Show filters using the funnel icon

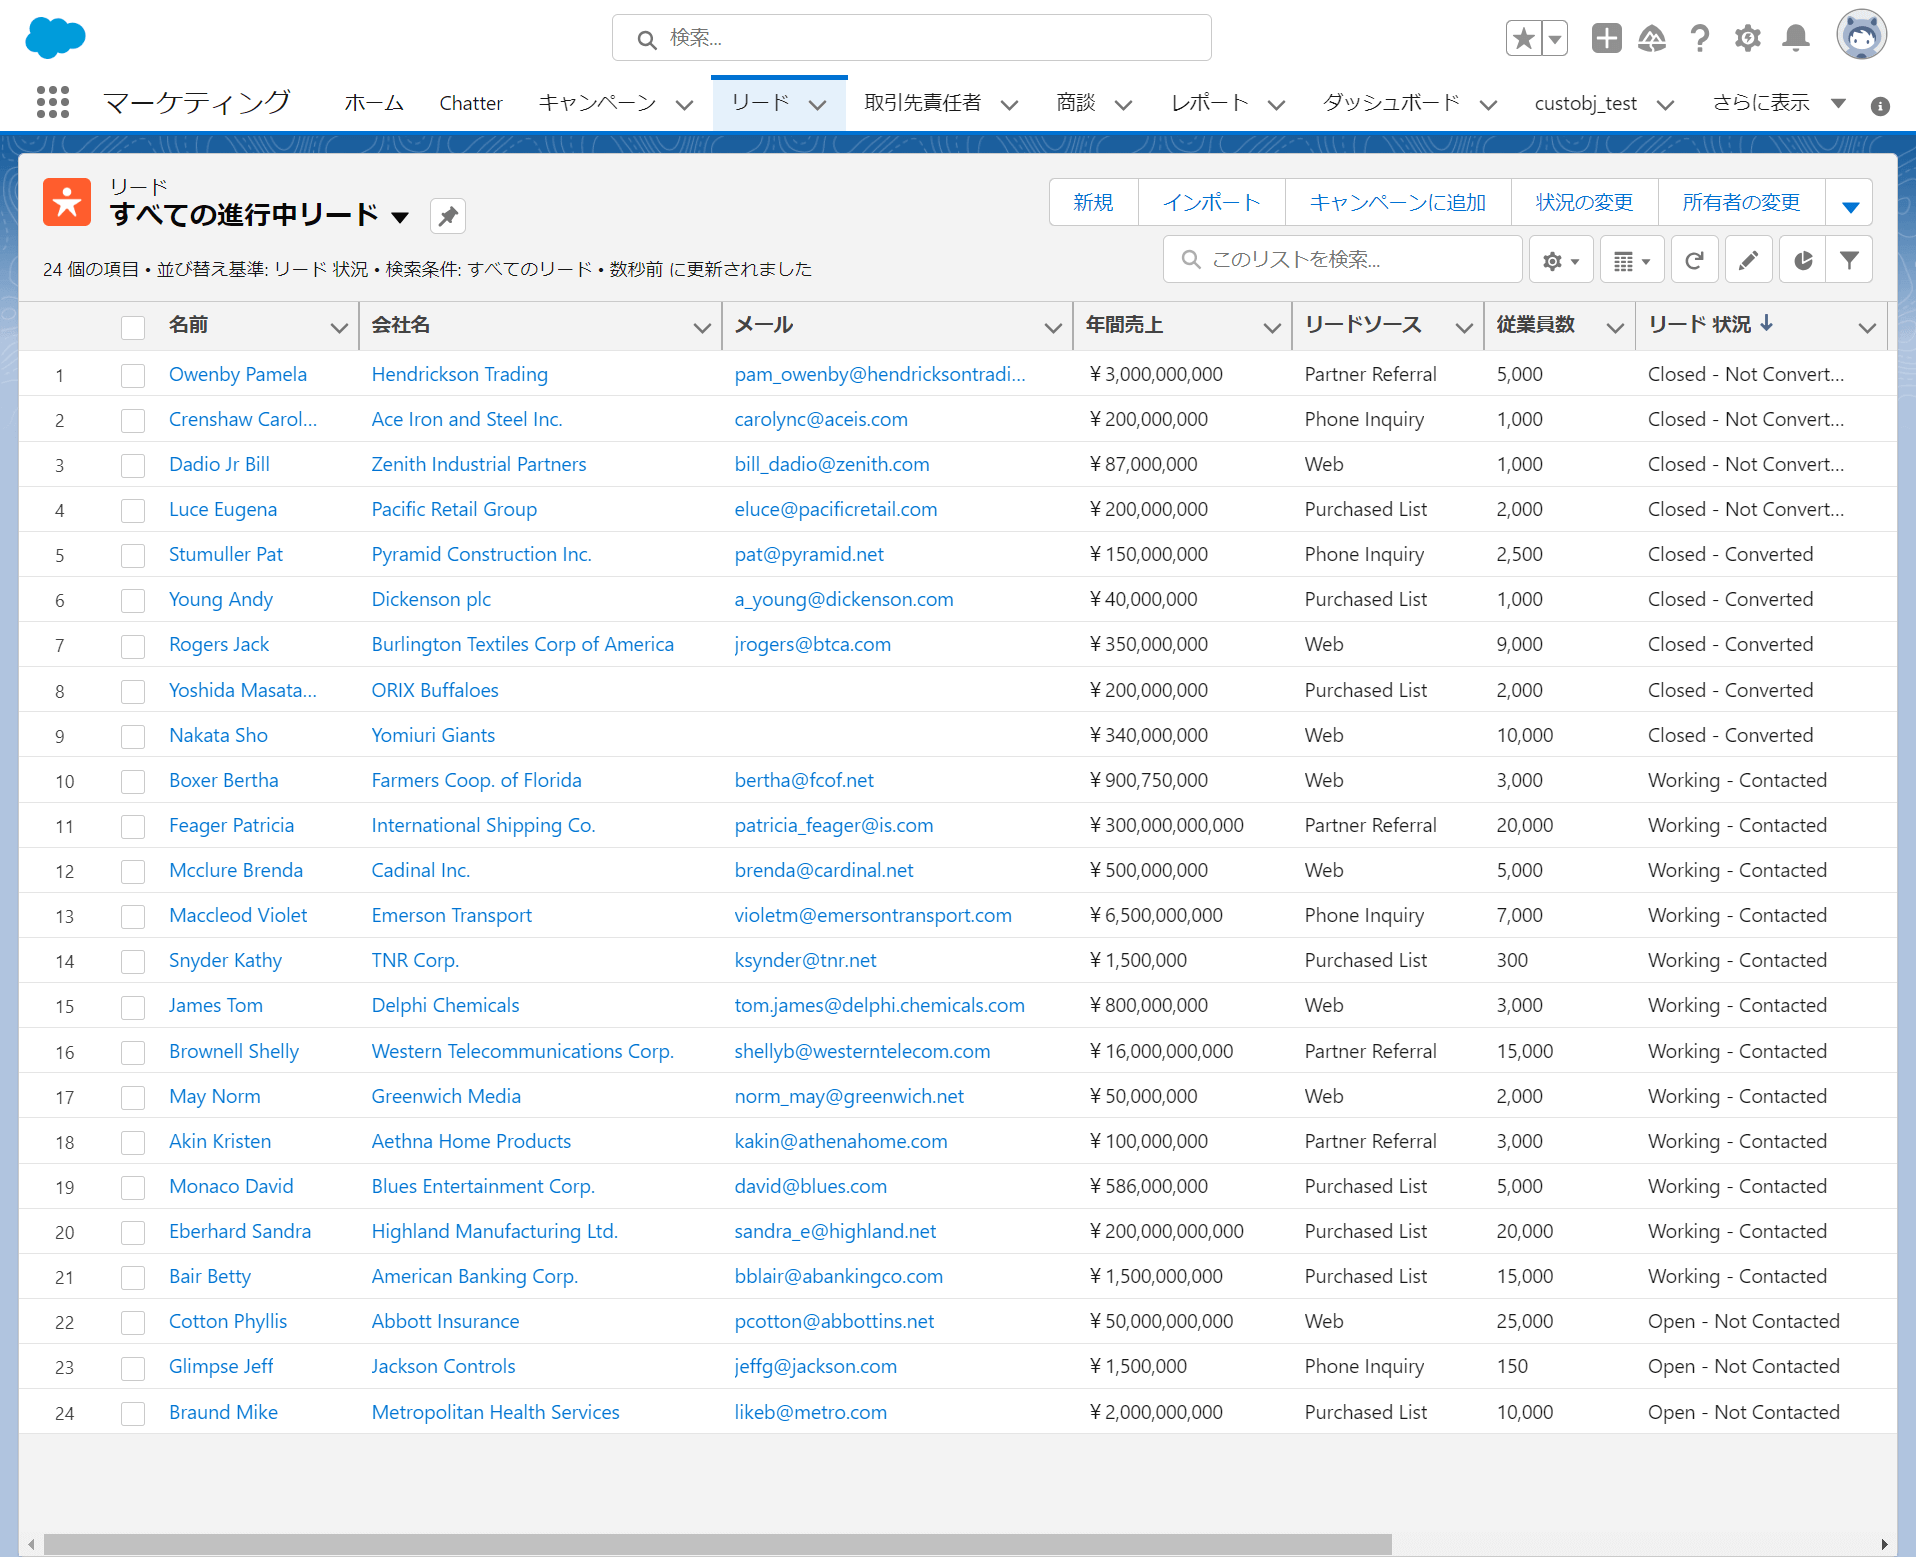(x=1849, y=260)
